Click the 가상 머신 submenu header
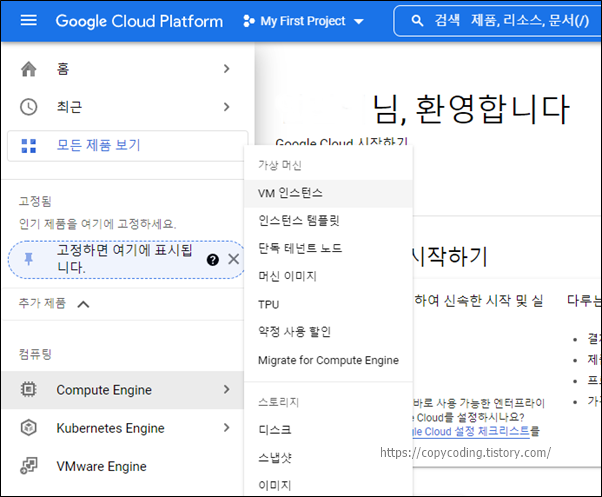602x497 pixels. pyautogui.click(x=280, y=165)
